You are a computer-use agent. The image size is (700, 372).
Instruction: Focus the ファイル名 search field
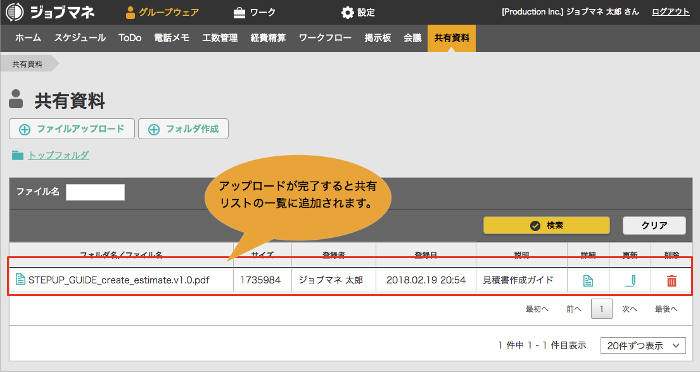coord(96,192)
